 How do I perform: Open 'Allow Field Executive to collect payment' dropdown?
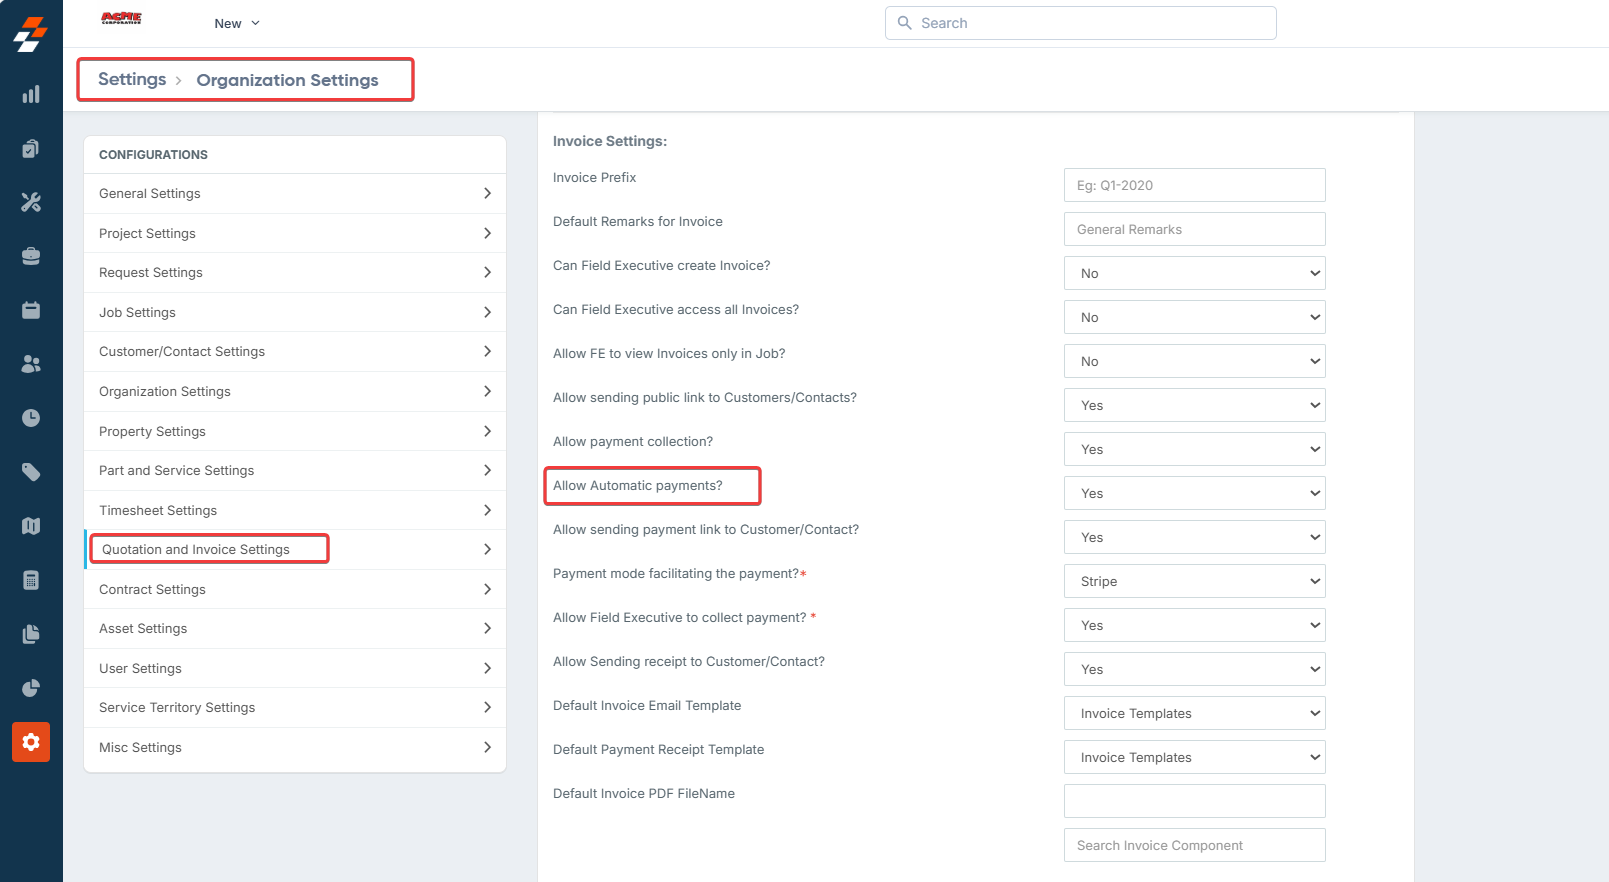coord(1194,625)
